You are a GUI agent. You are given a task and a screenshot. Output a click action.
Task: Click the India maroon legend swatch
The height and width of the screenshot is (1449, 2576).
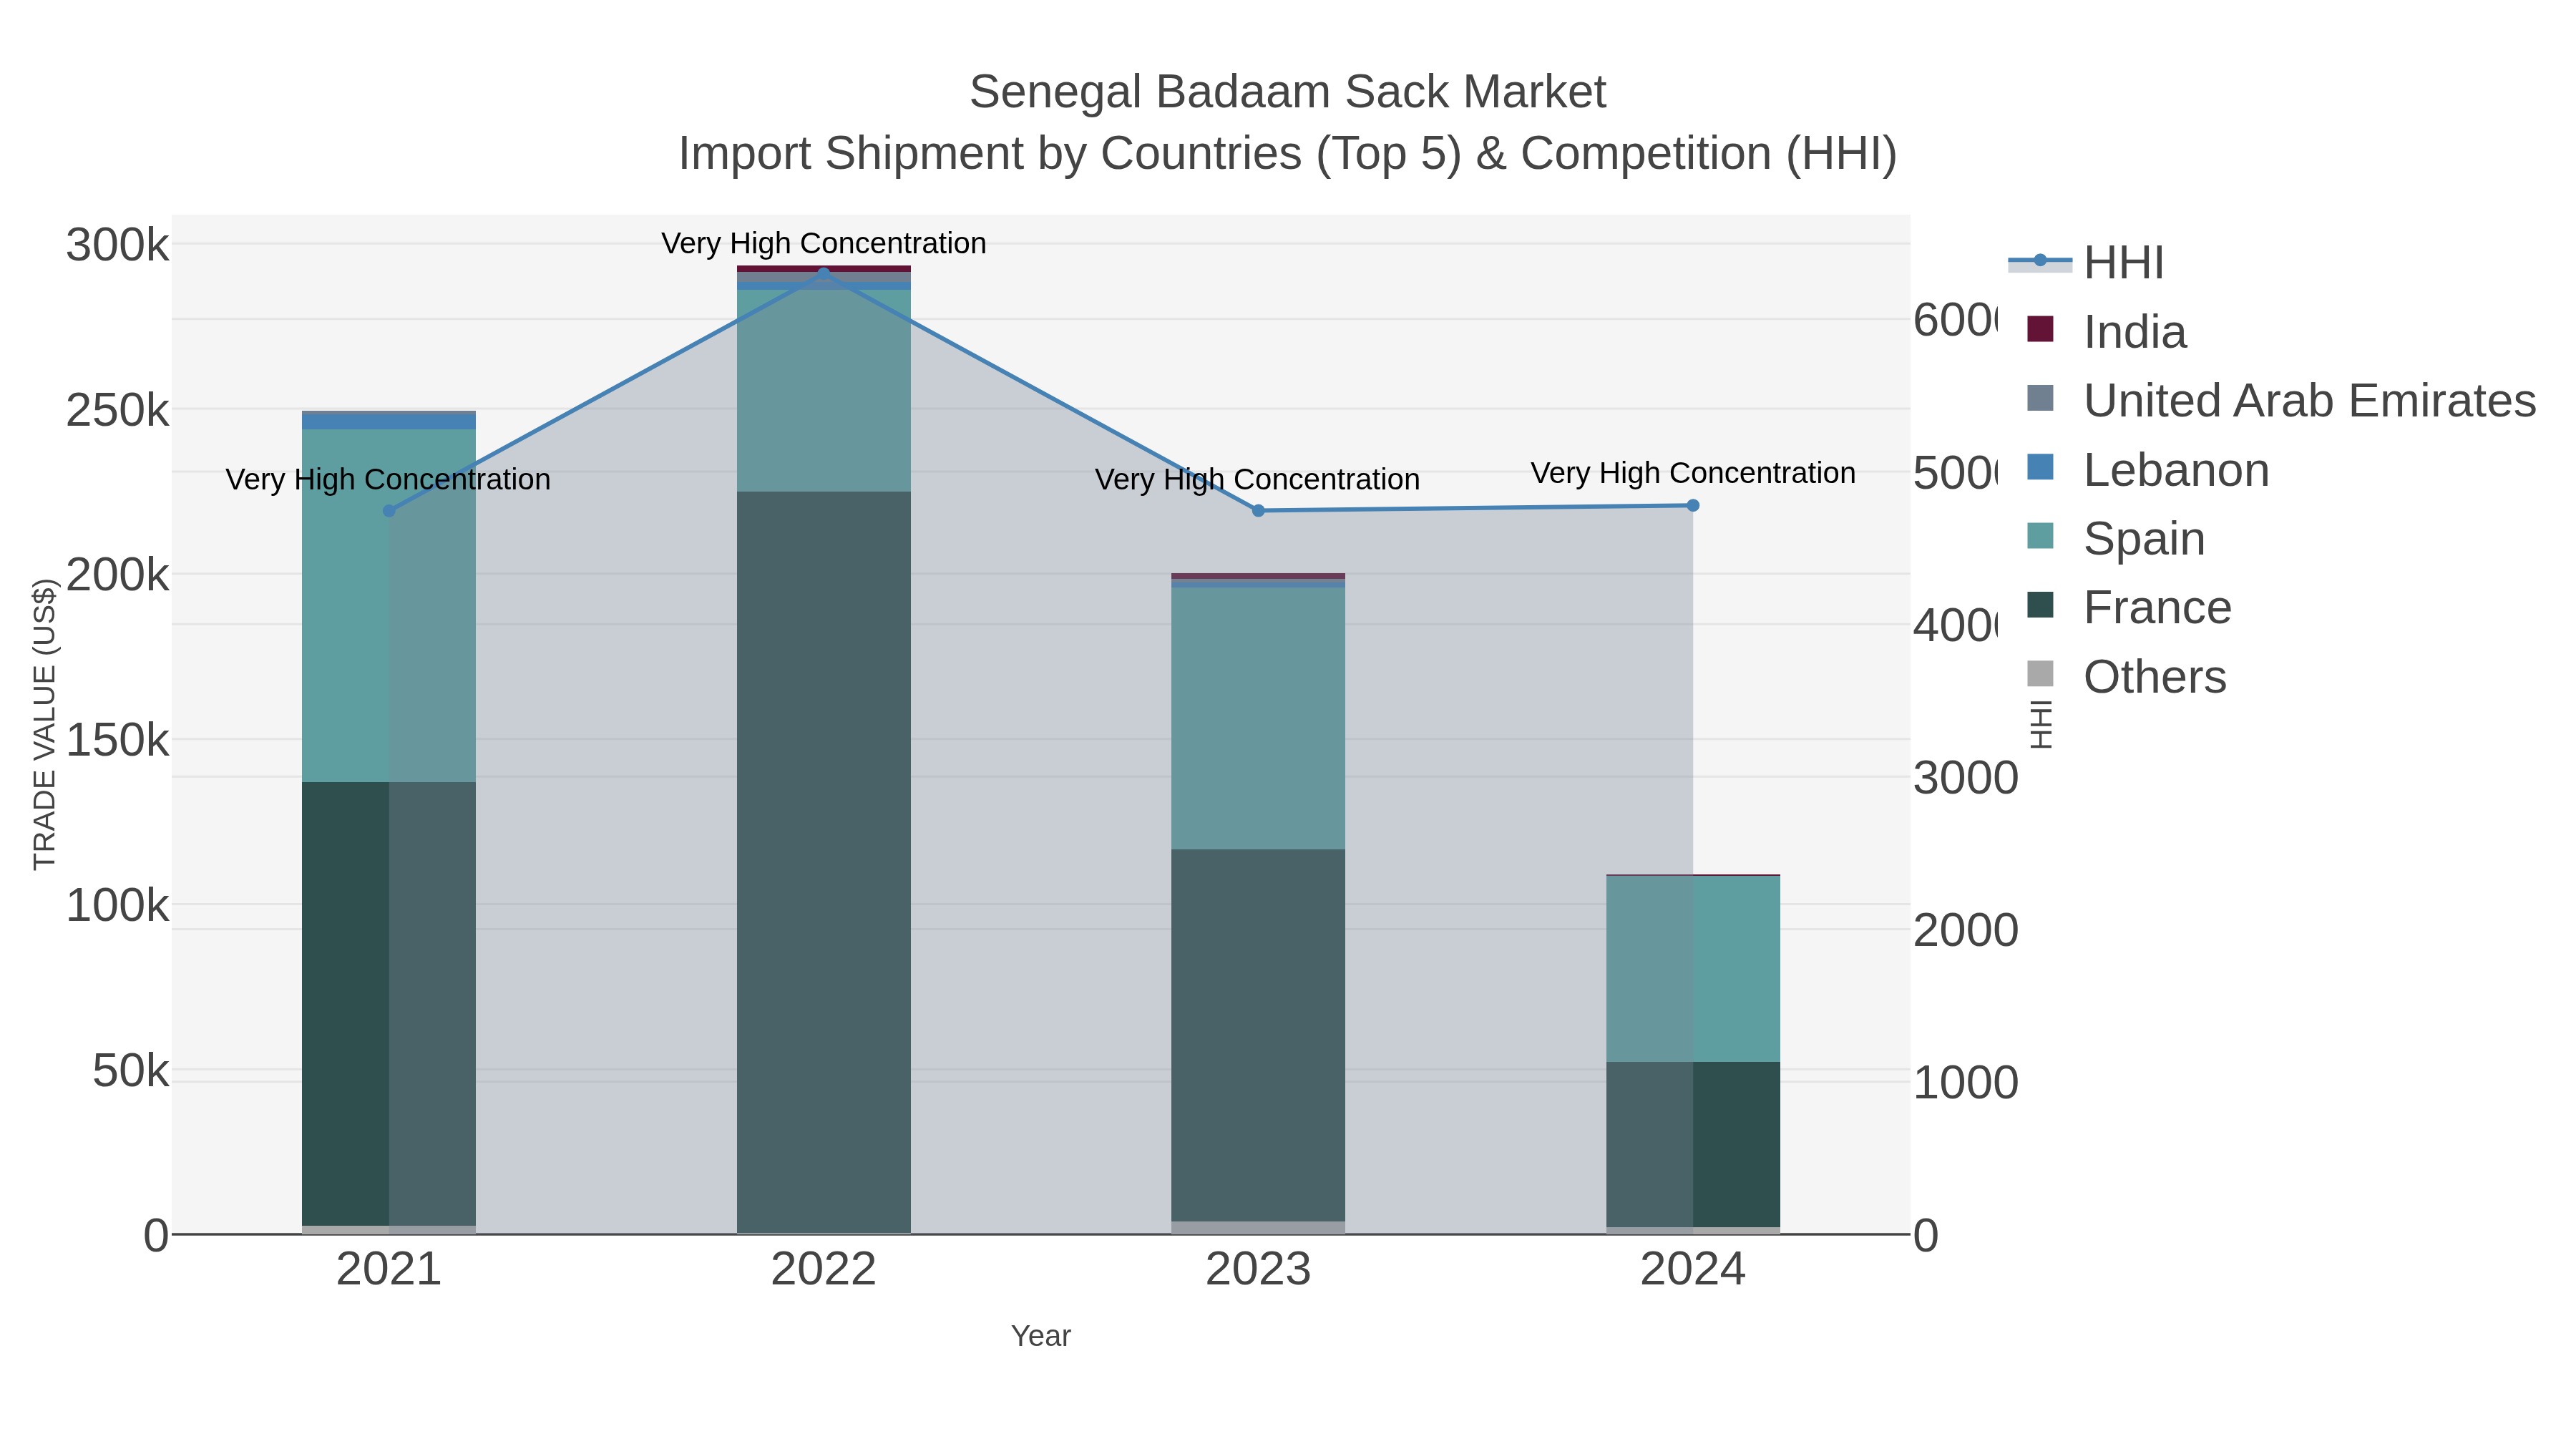(2040, 329)
